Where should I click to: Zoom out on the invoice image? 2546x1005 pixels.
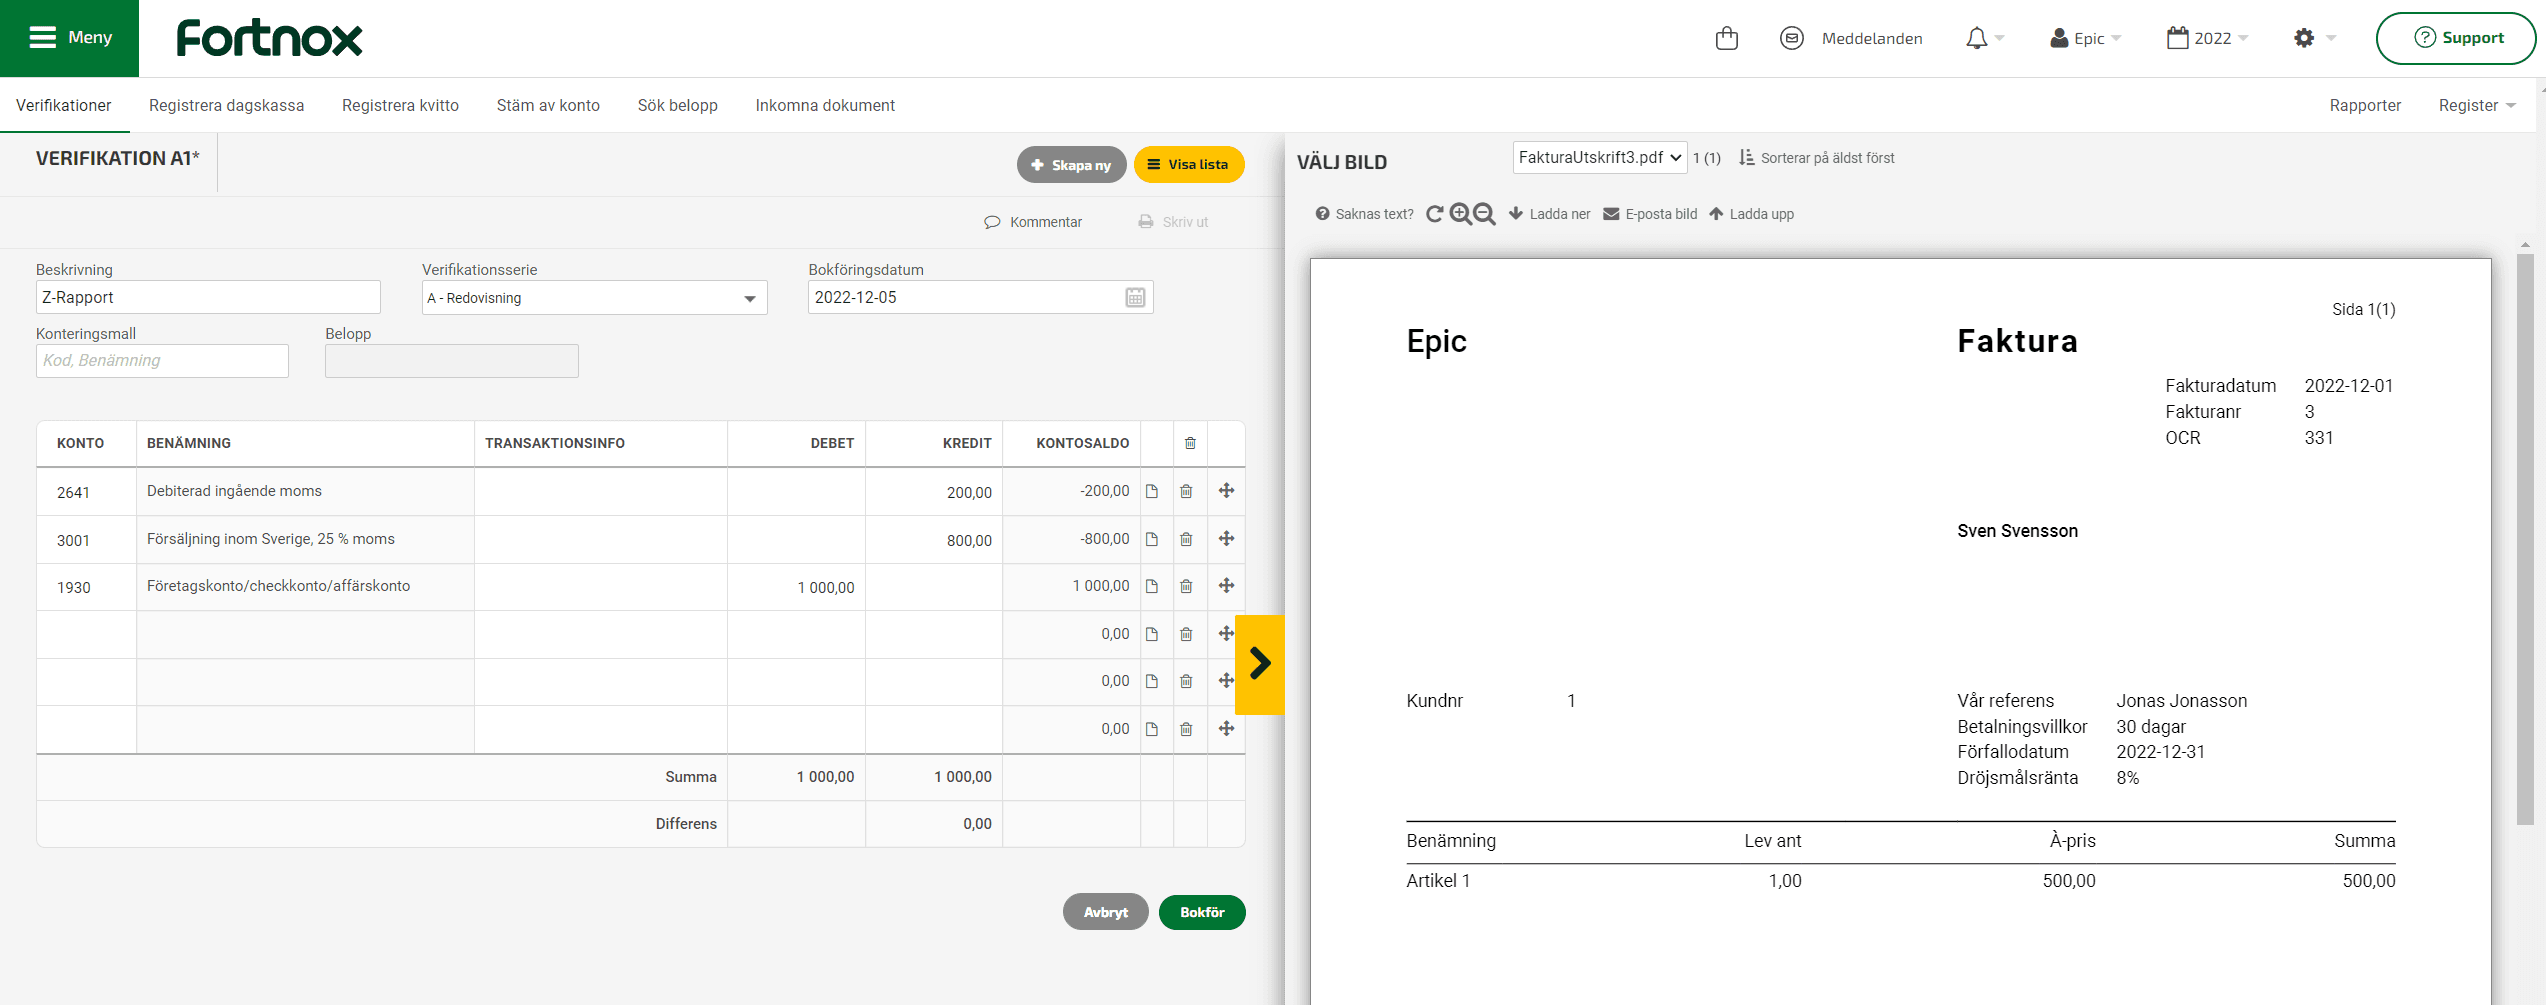coord(1485,214)
